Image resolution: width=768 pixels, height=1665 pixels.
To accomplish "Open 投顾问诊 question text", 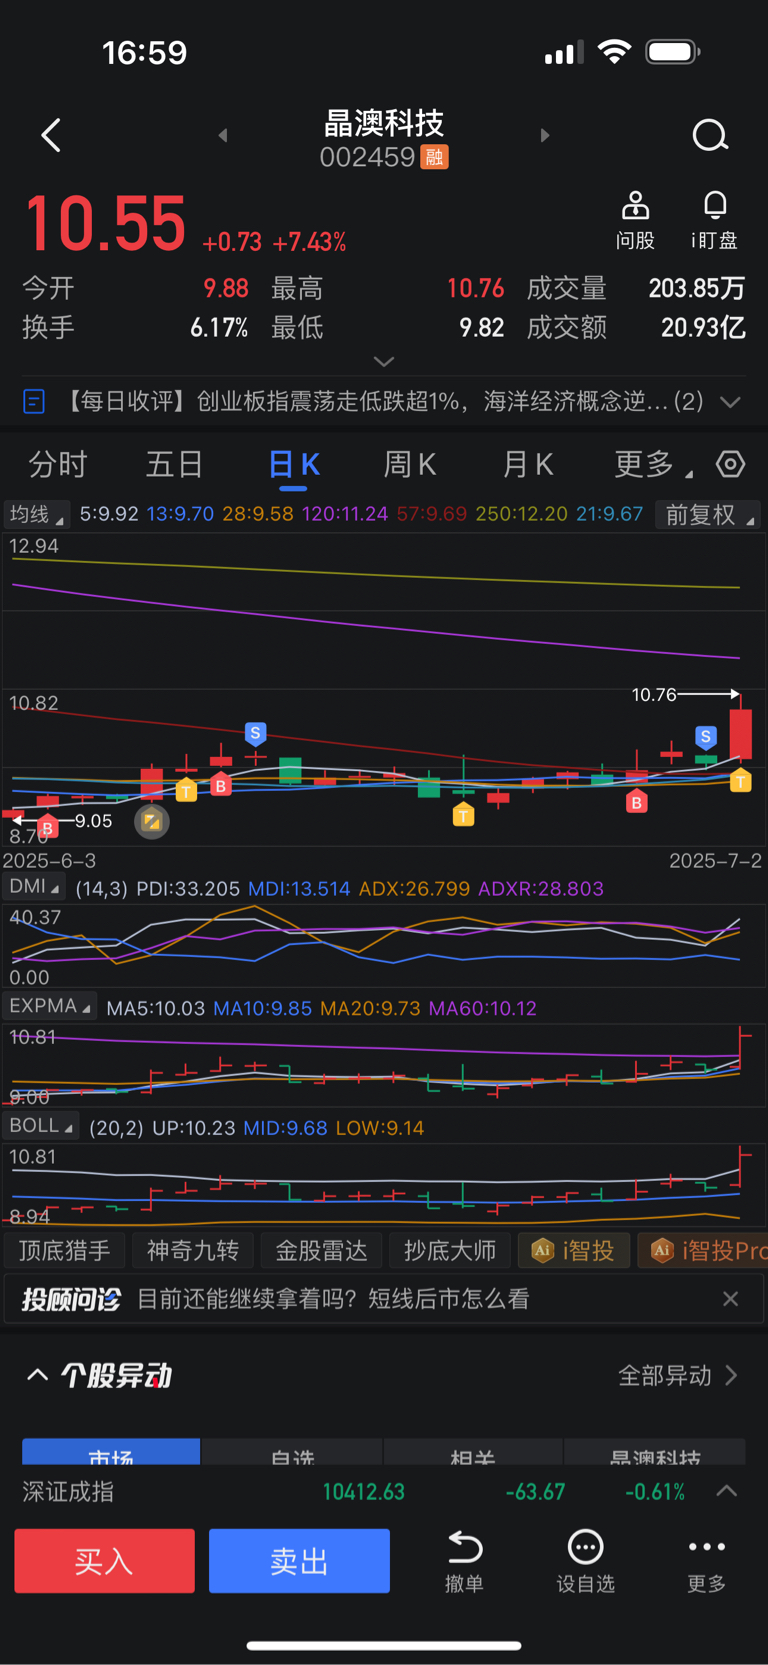I will (x=333, y=1299).
